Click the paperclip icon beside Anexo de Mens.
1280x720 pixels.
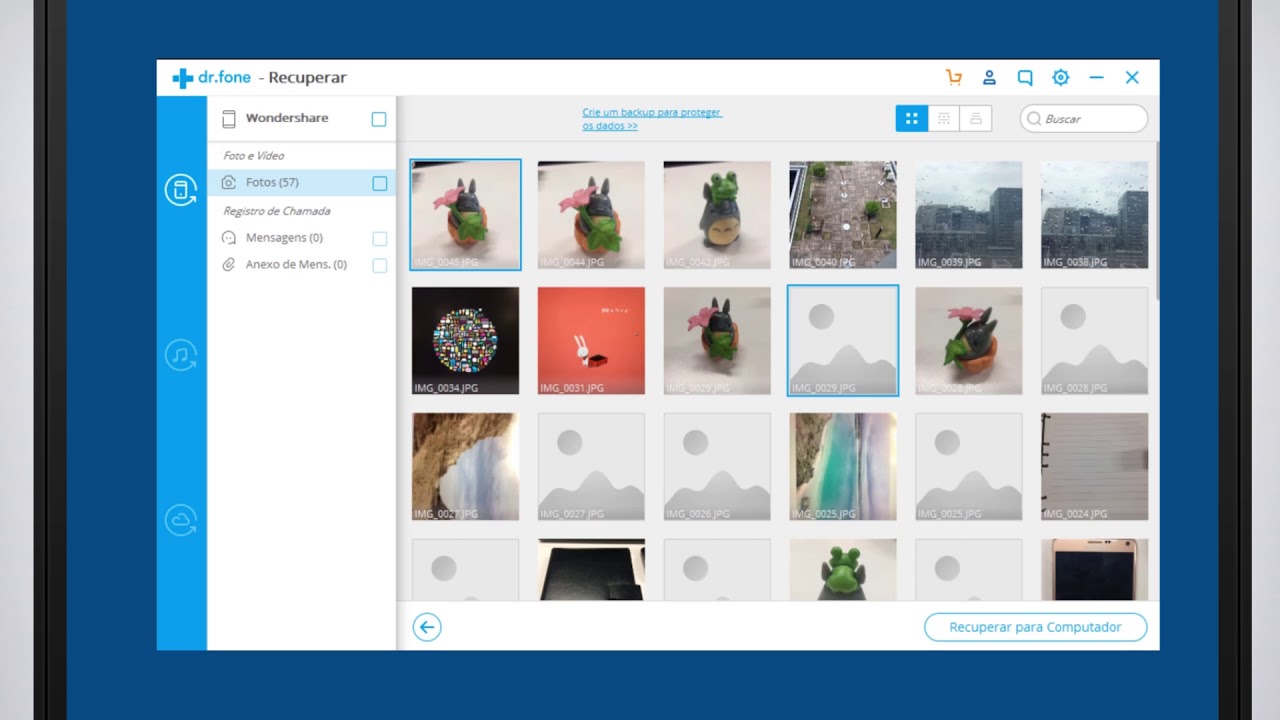point(229,265)
